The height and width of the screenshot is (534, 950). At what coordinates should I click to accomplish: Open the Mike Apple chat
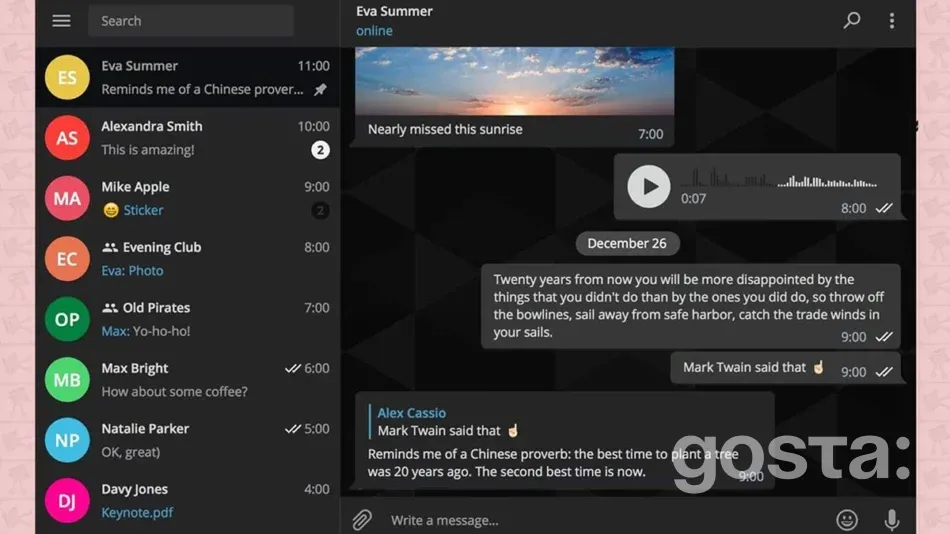(x=187, y=198)
